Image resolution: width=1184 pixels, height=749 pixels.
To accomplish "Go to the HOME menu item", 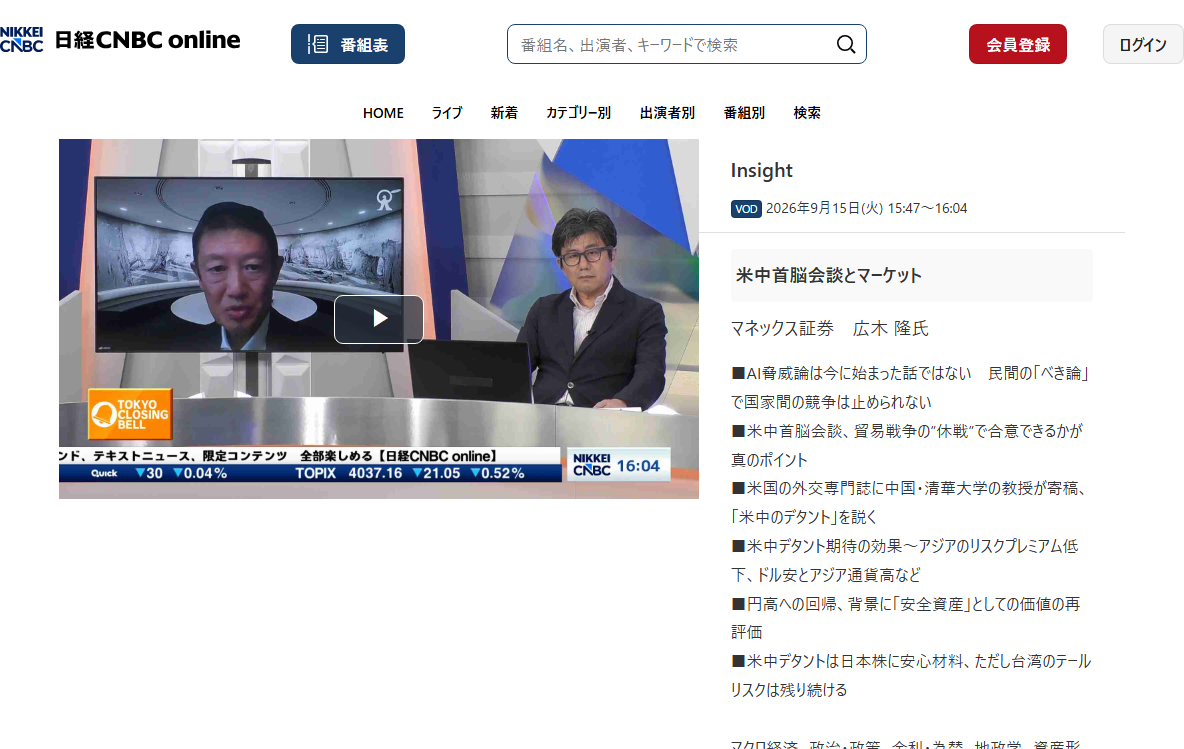I will (x=383, y=113).
